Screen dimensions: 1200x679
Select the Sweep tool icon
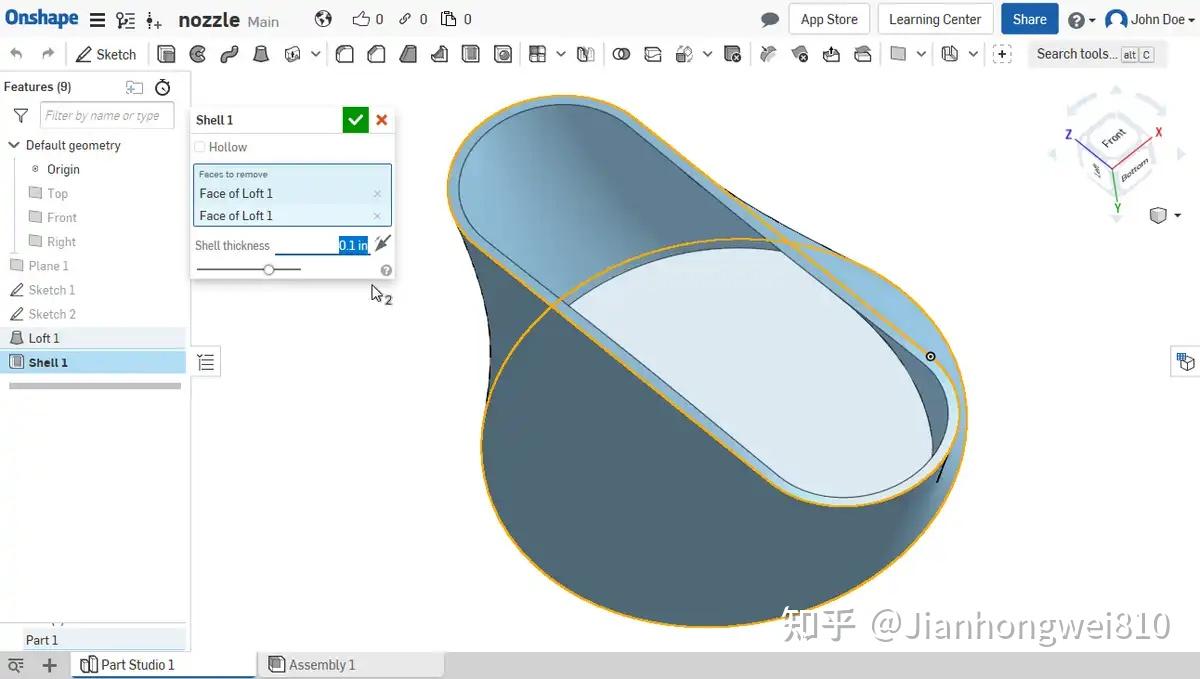pyautogui.click(x=229, y=54)
